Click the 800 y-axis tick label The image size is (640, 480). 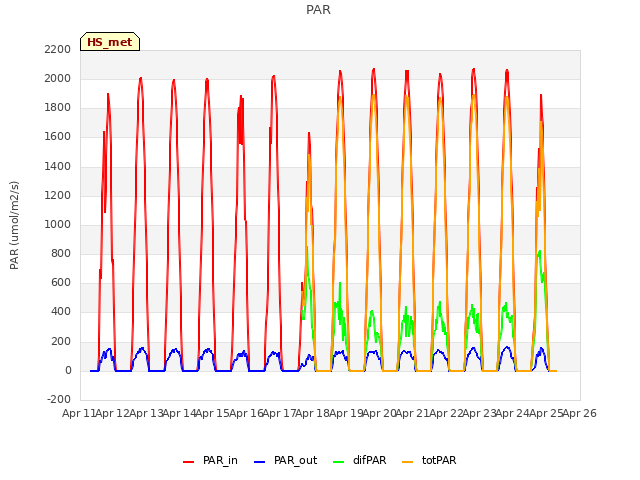pyautogui.click(x=61, y=253)
